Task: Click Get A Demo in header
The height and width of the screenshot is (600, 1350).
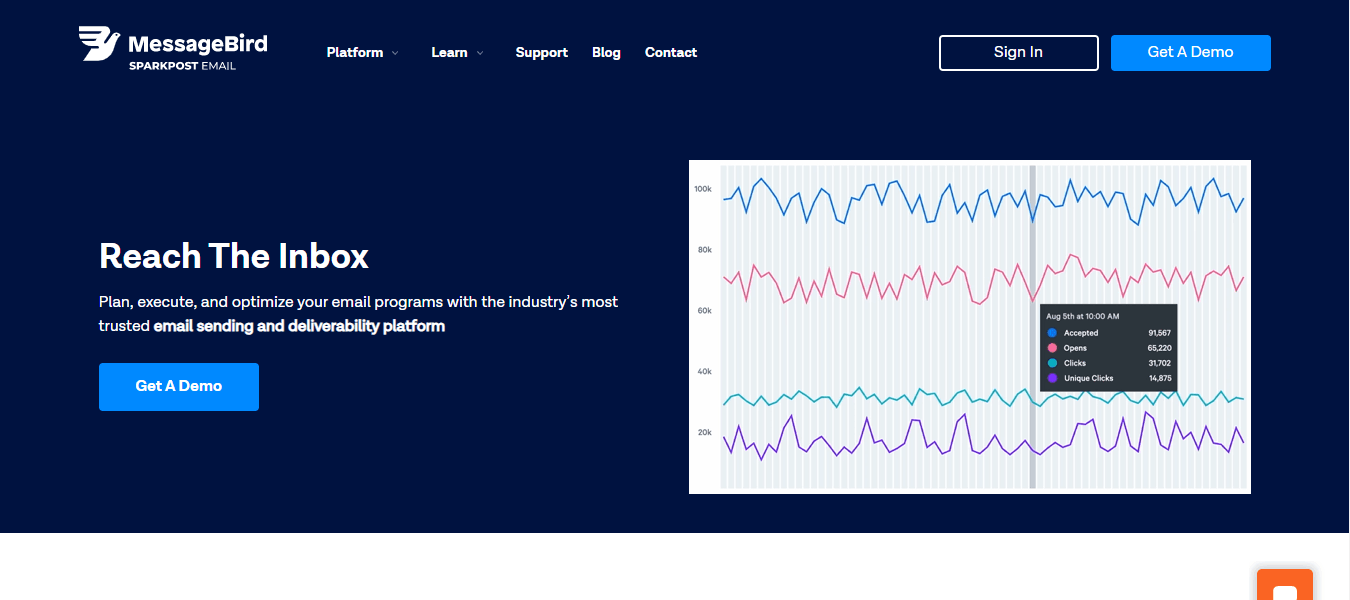Action: [x=1190, y=53]
